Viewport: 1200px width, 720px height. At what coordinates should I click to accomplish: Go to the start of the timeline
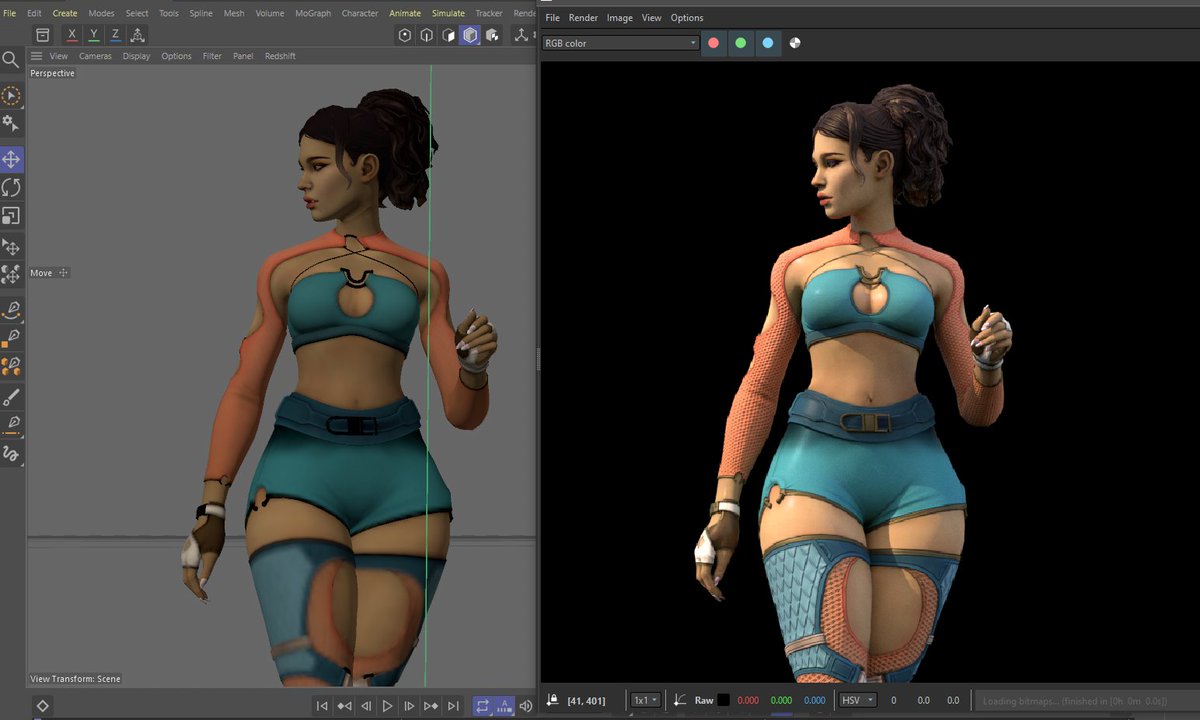click(322, 706)
